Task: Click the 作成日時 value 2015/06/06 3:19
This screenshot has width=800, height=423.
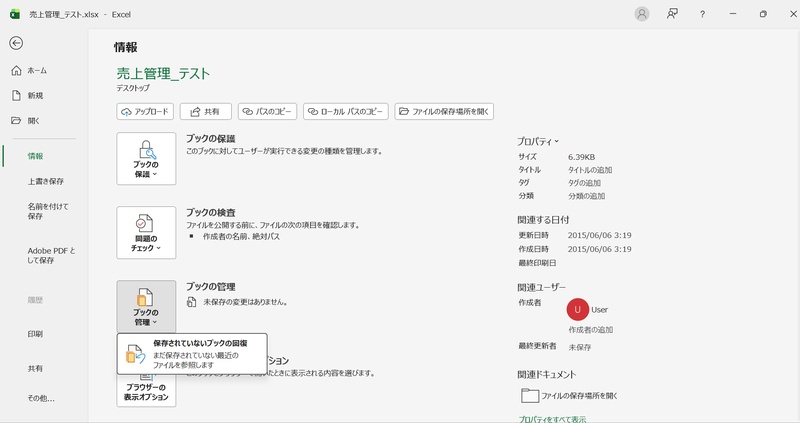Action: click(599, 249)
